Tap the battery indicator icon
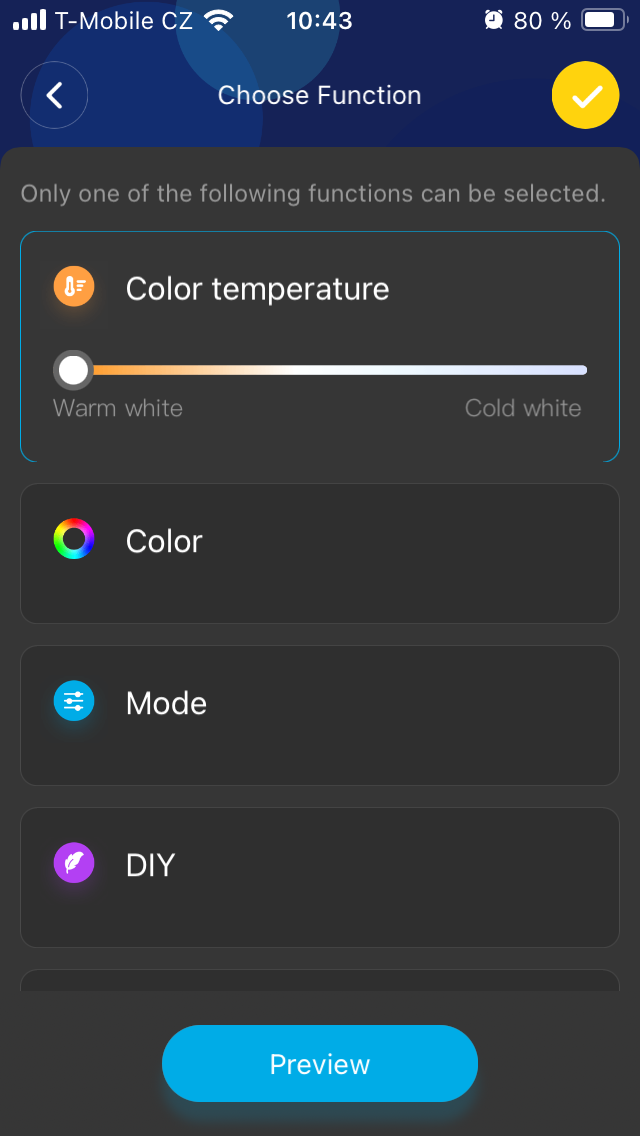Viewport: 640px width, 1136px height. pos(603,20)
